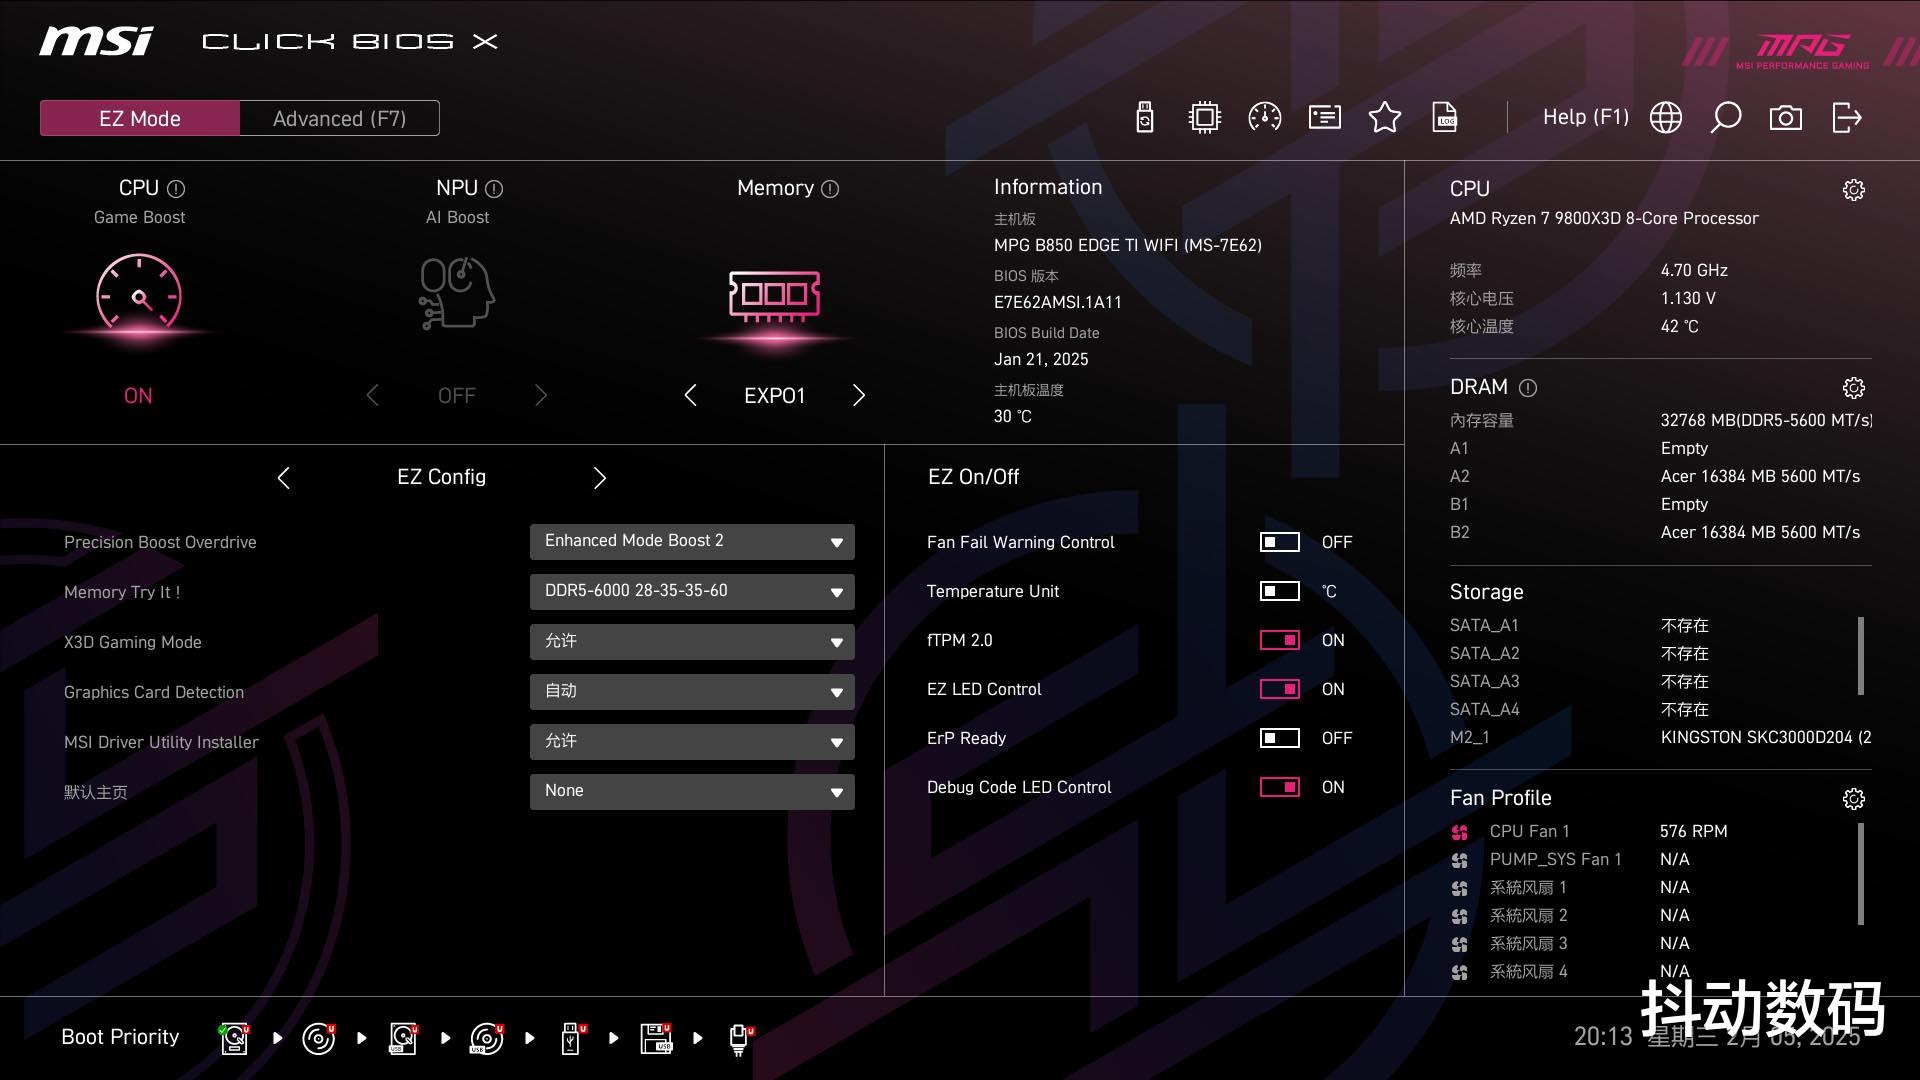Image resolution: width=1920 pixels, height=1080 pixels.
Task: Click the Boot Priority label
Action: tap(120, 1037)
